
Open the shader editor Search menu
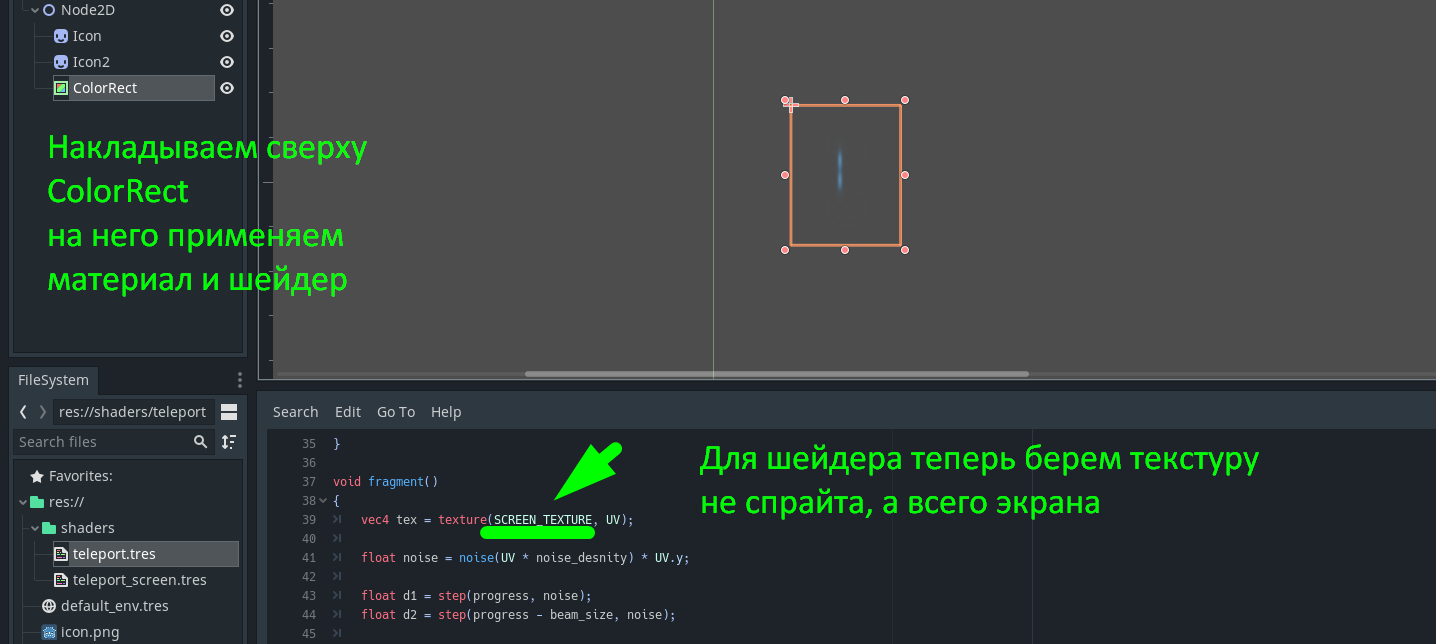[295, 412]
